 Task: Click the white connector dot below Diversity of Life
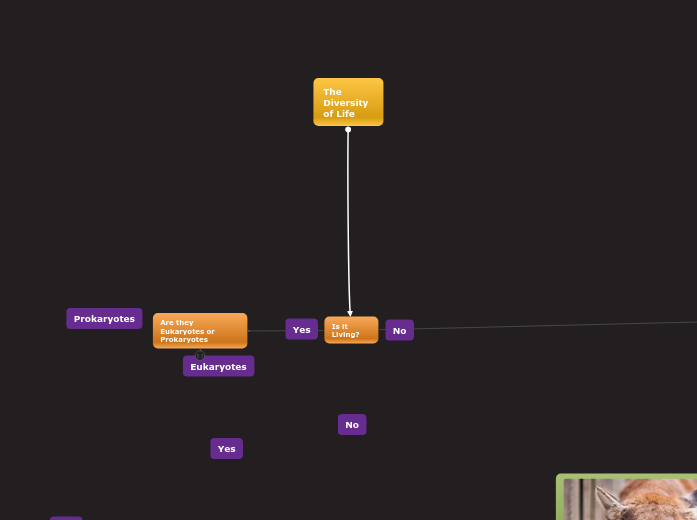tap(348, 130)
